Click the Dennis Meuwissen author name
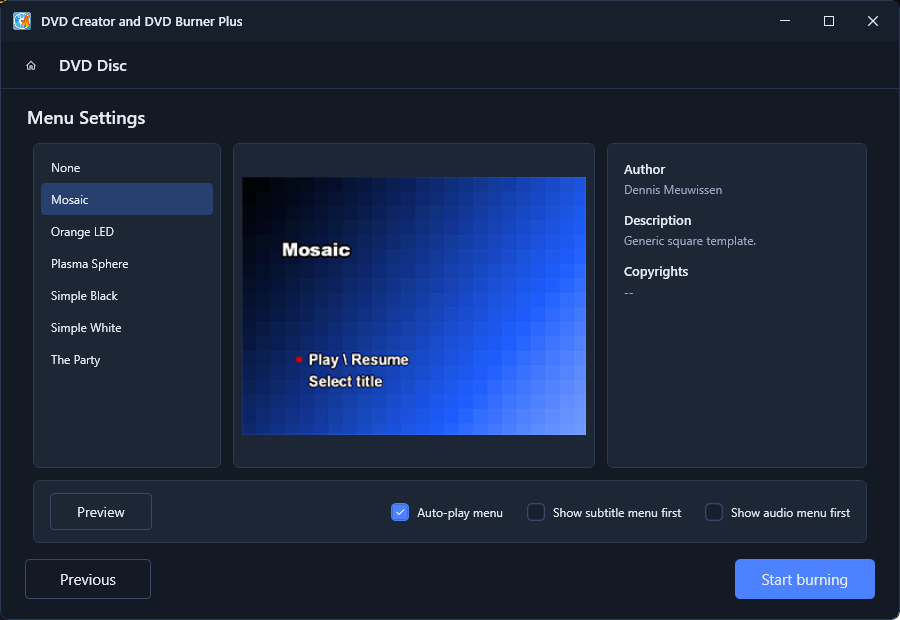 [x=673, y=190]
